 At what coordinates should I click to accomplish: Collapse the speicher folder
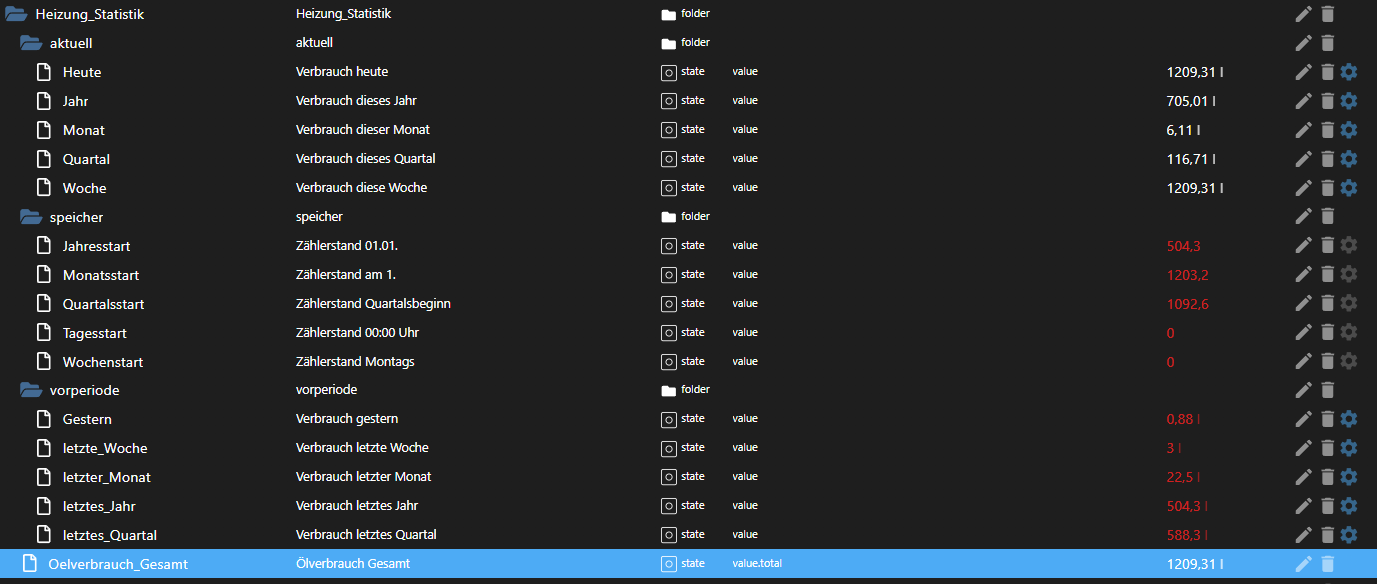31,216
